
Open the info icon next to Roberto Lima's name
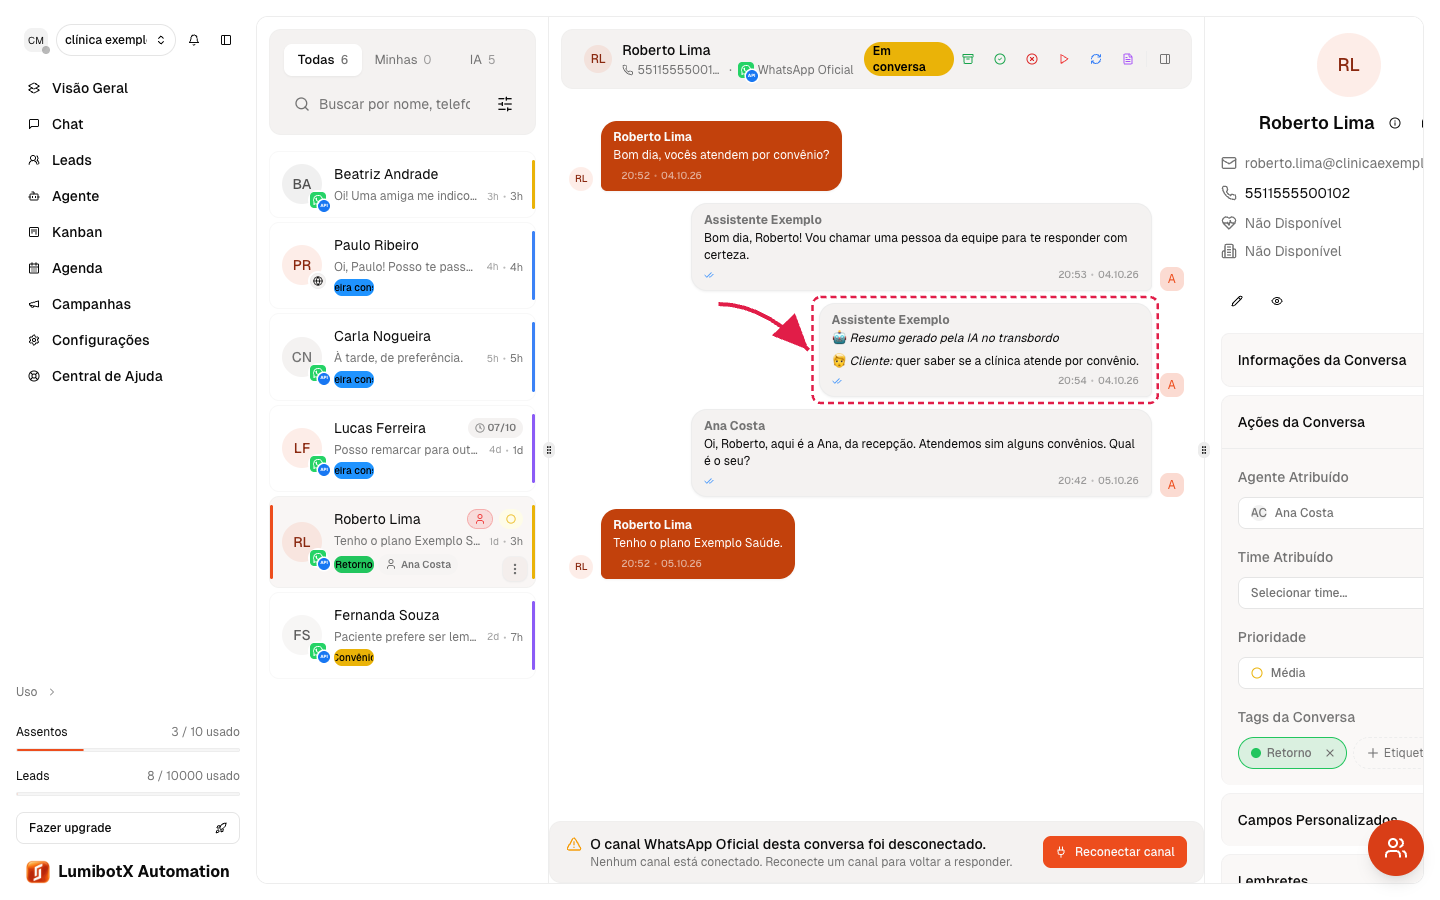pos(1395,123)
